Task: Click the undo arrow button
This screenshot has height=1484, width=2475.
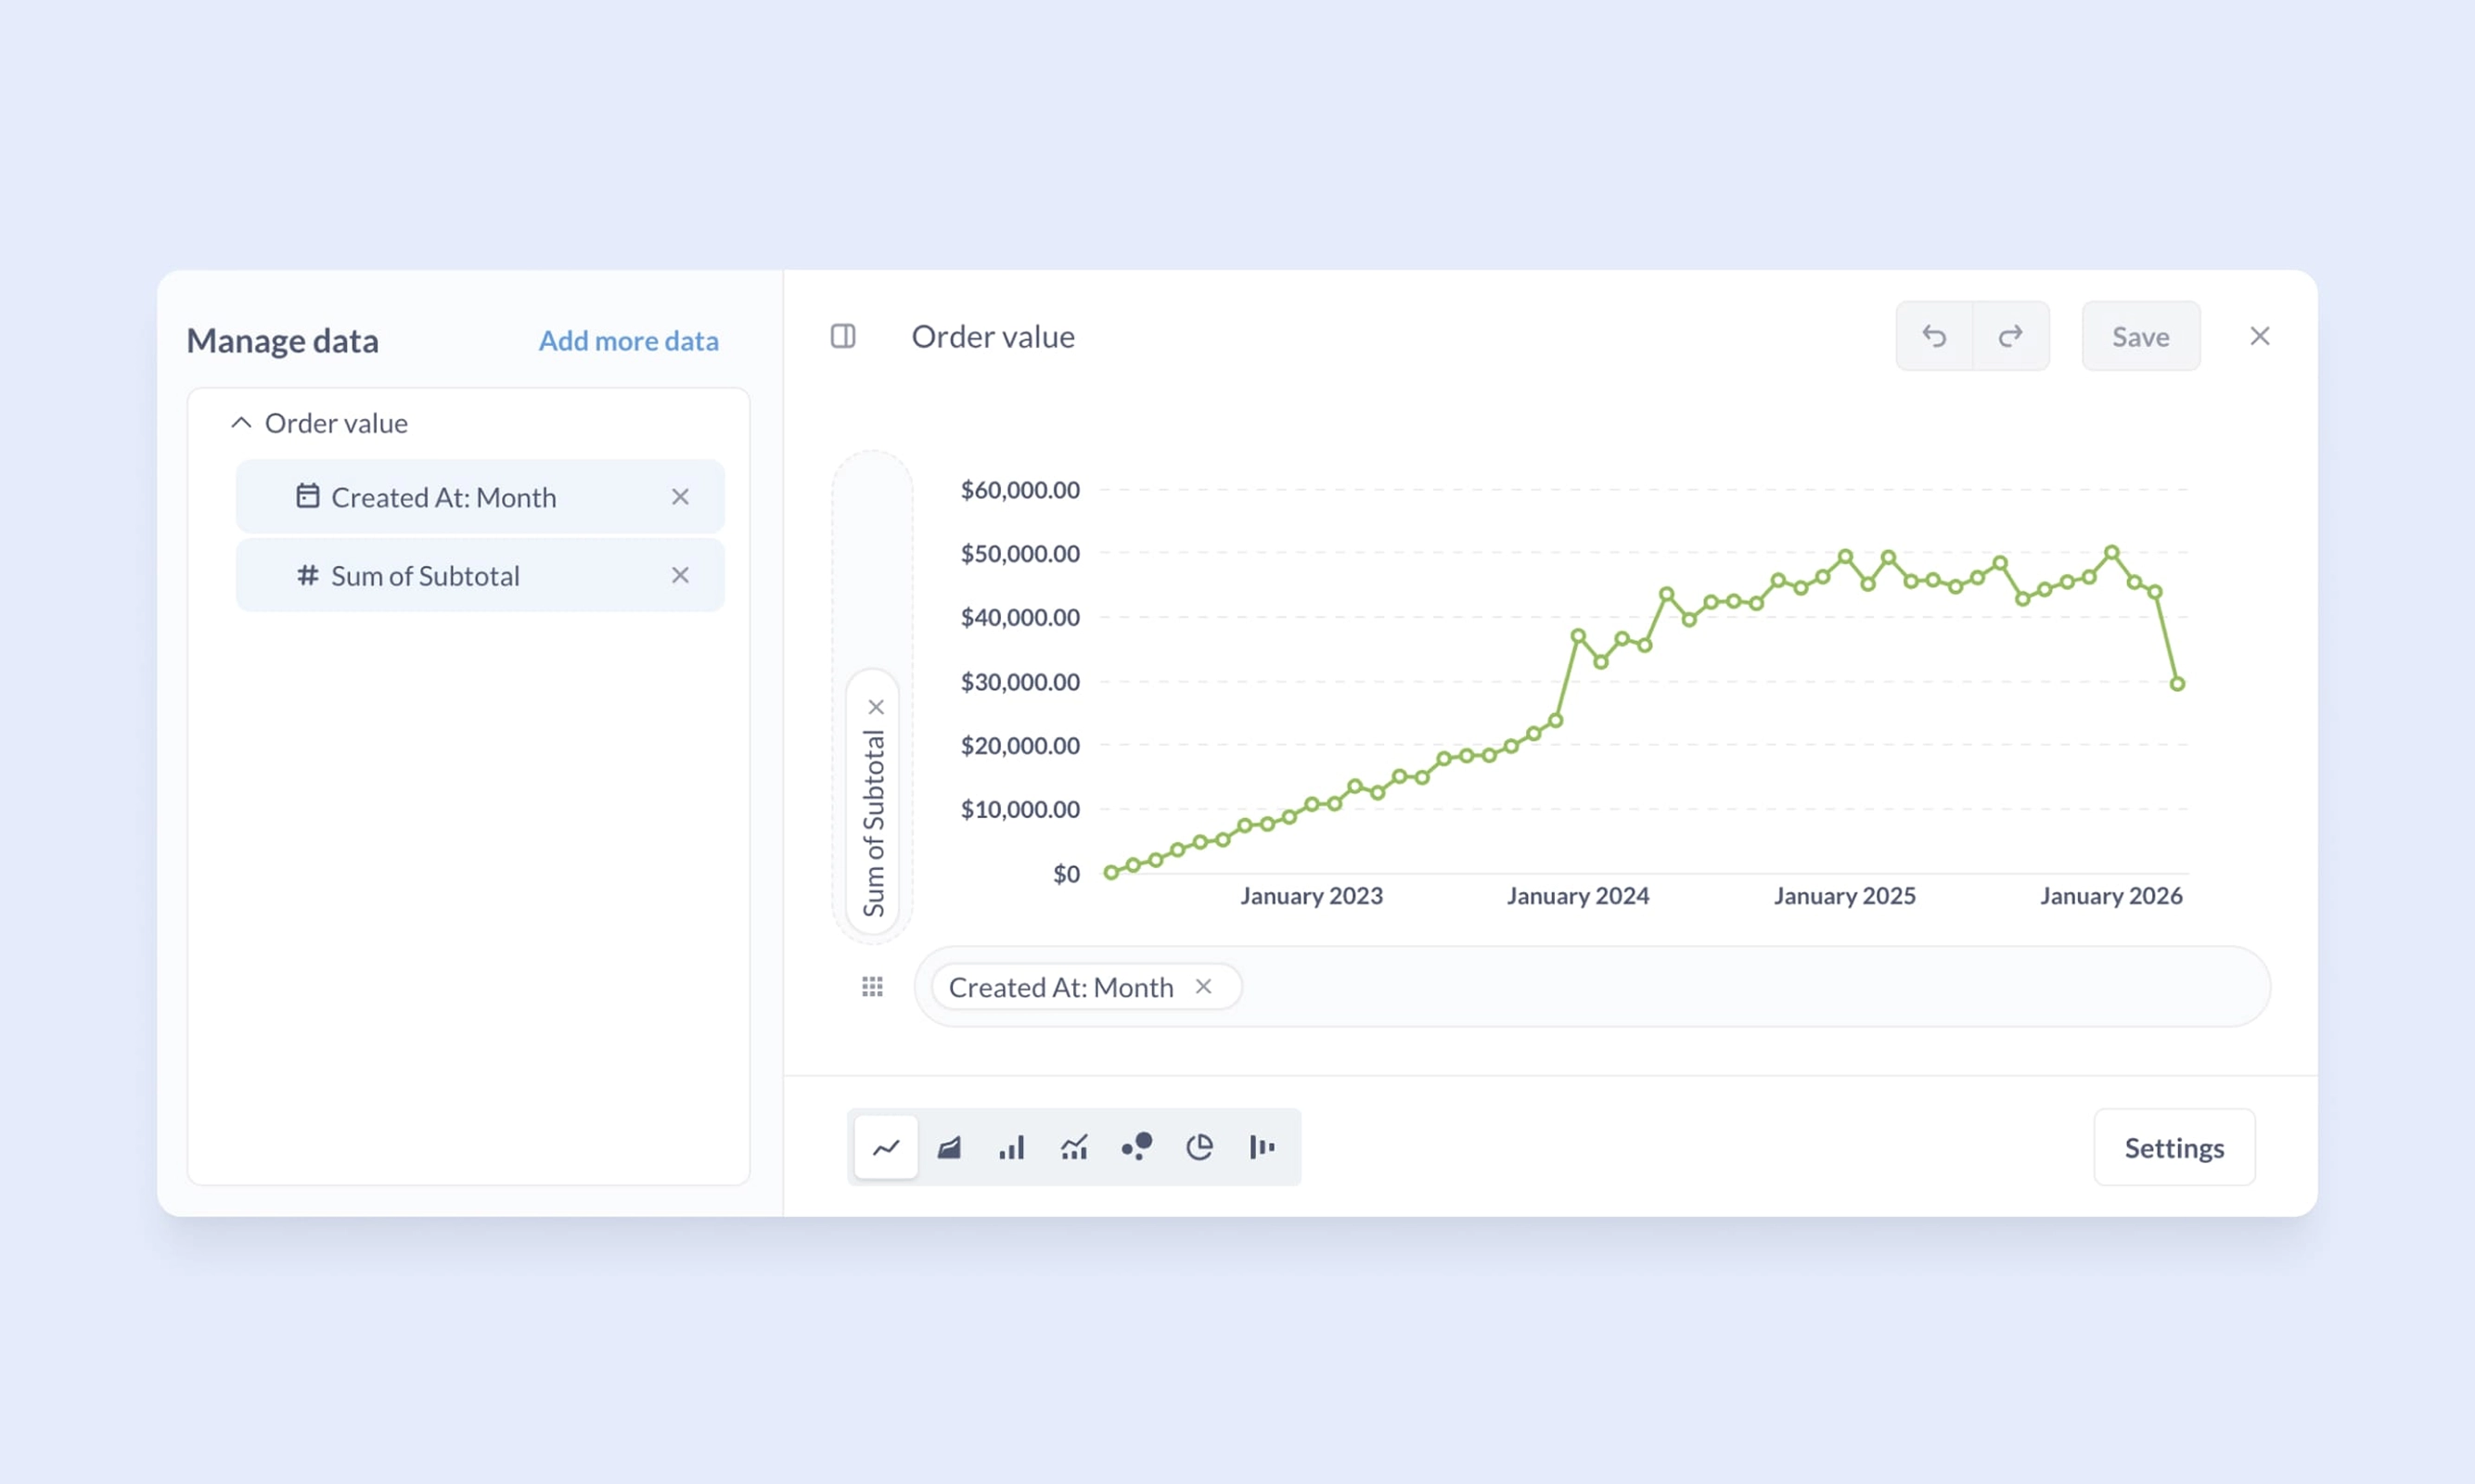Action: click(x=1934, y=336)
